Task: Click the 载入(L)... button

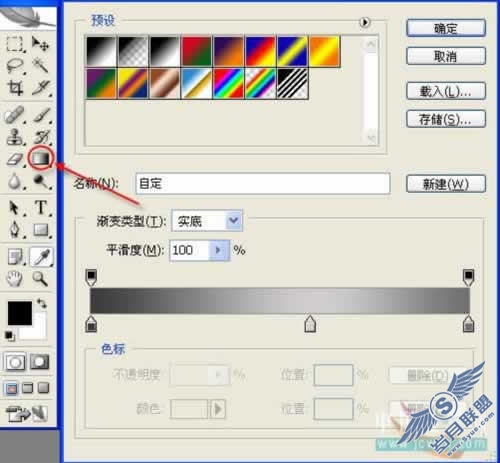Action: pyautogui.click(x=446, y=91)
